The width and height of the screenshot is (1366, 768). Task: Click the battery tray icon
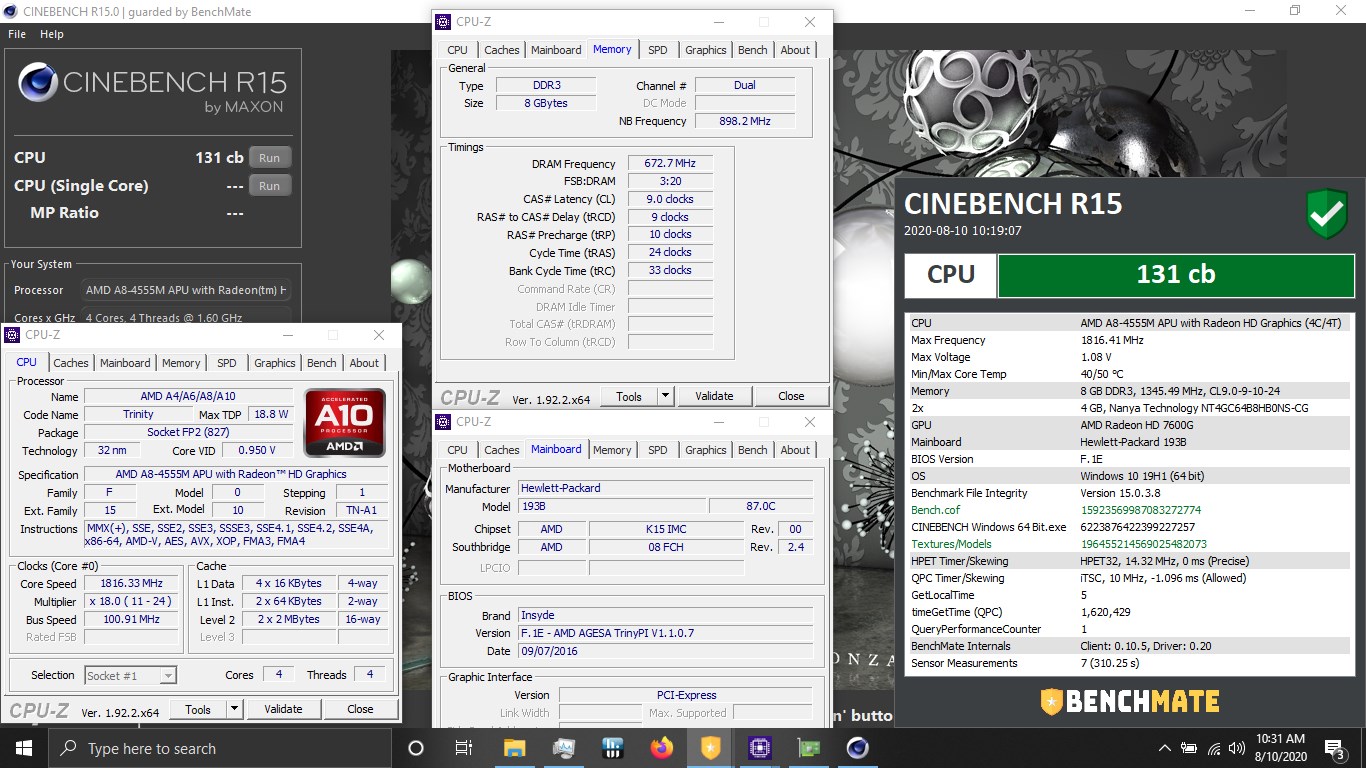1190,748
